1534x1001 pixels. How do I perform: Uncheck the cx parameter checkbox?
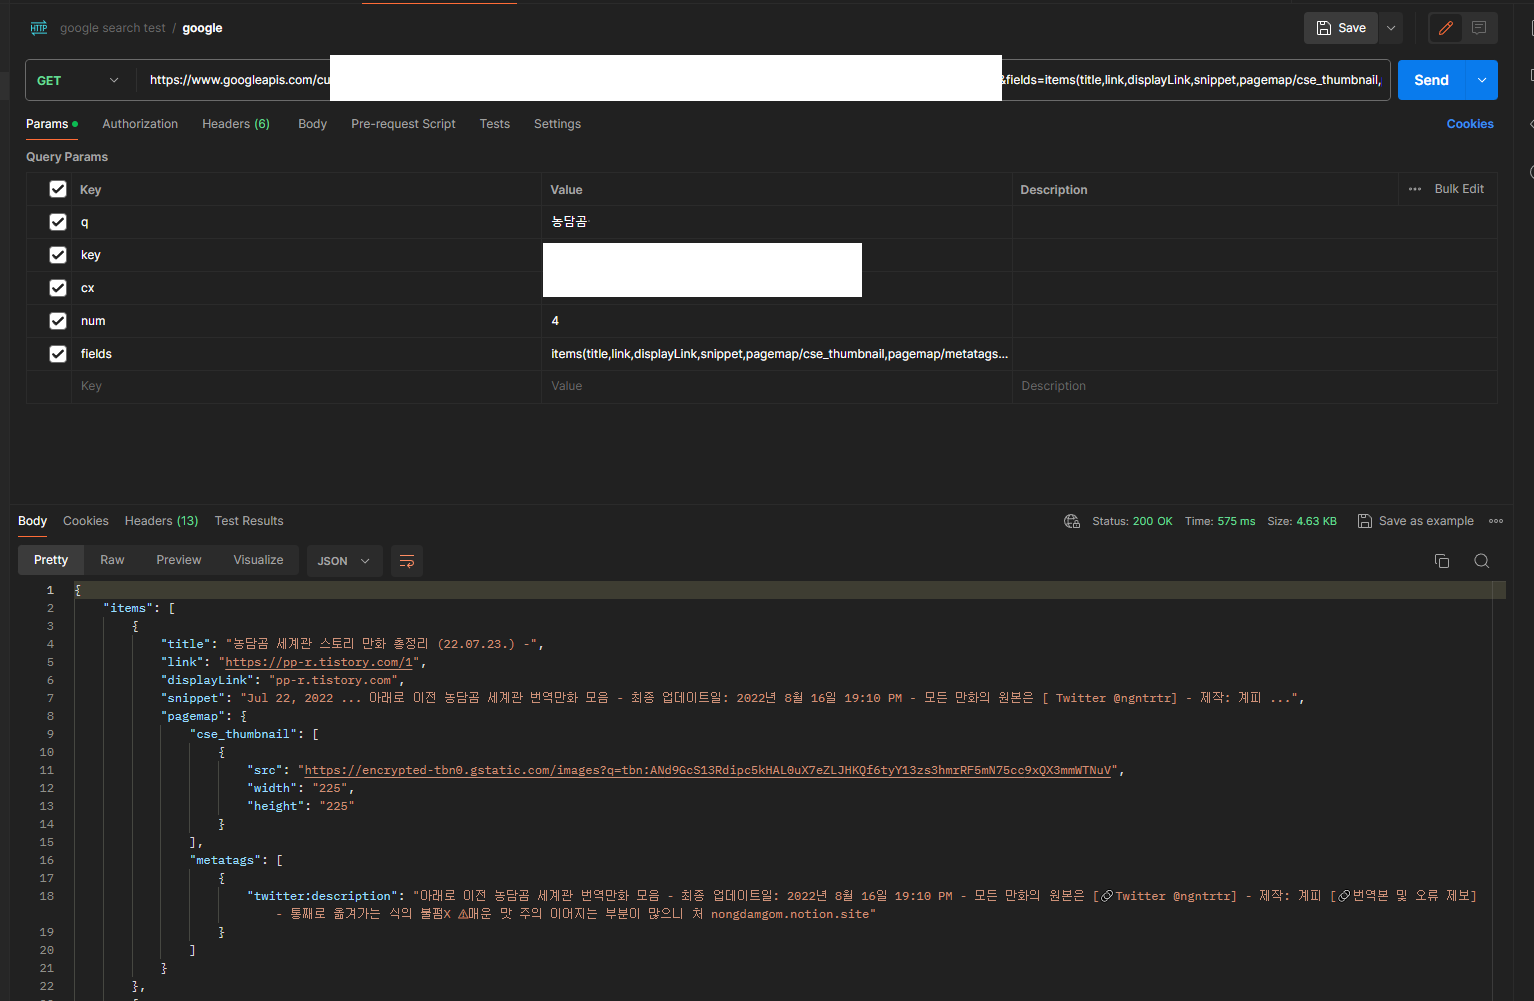tap(58, 288)
